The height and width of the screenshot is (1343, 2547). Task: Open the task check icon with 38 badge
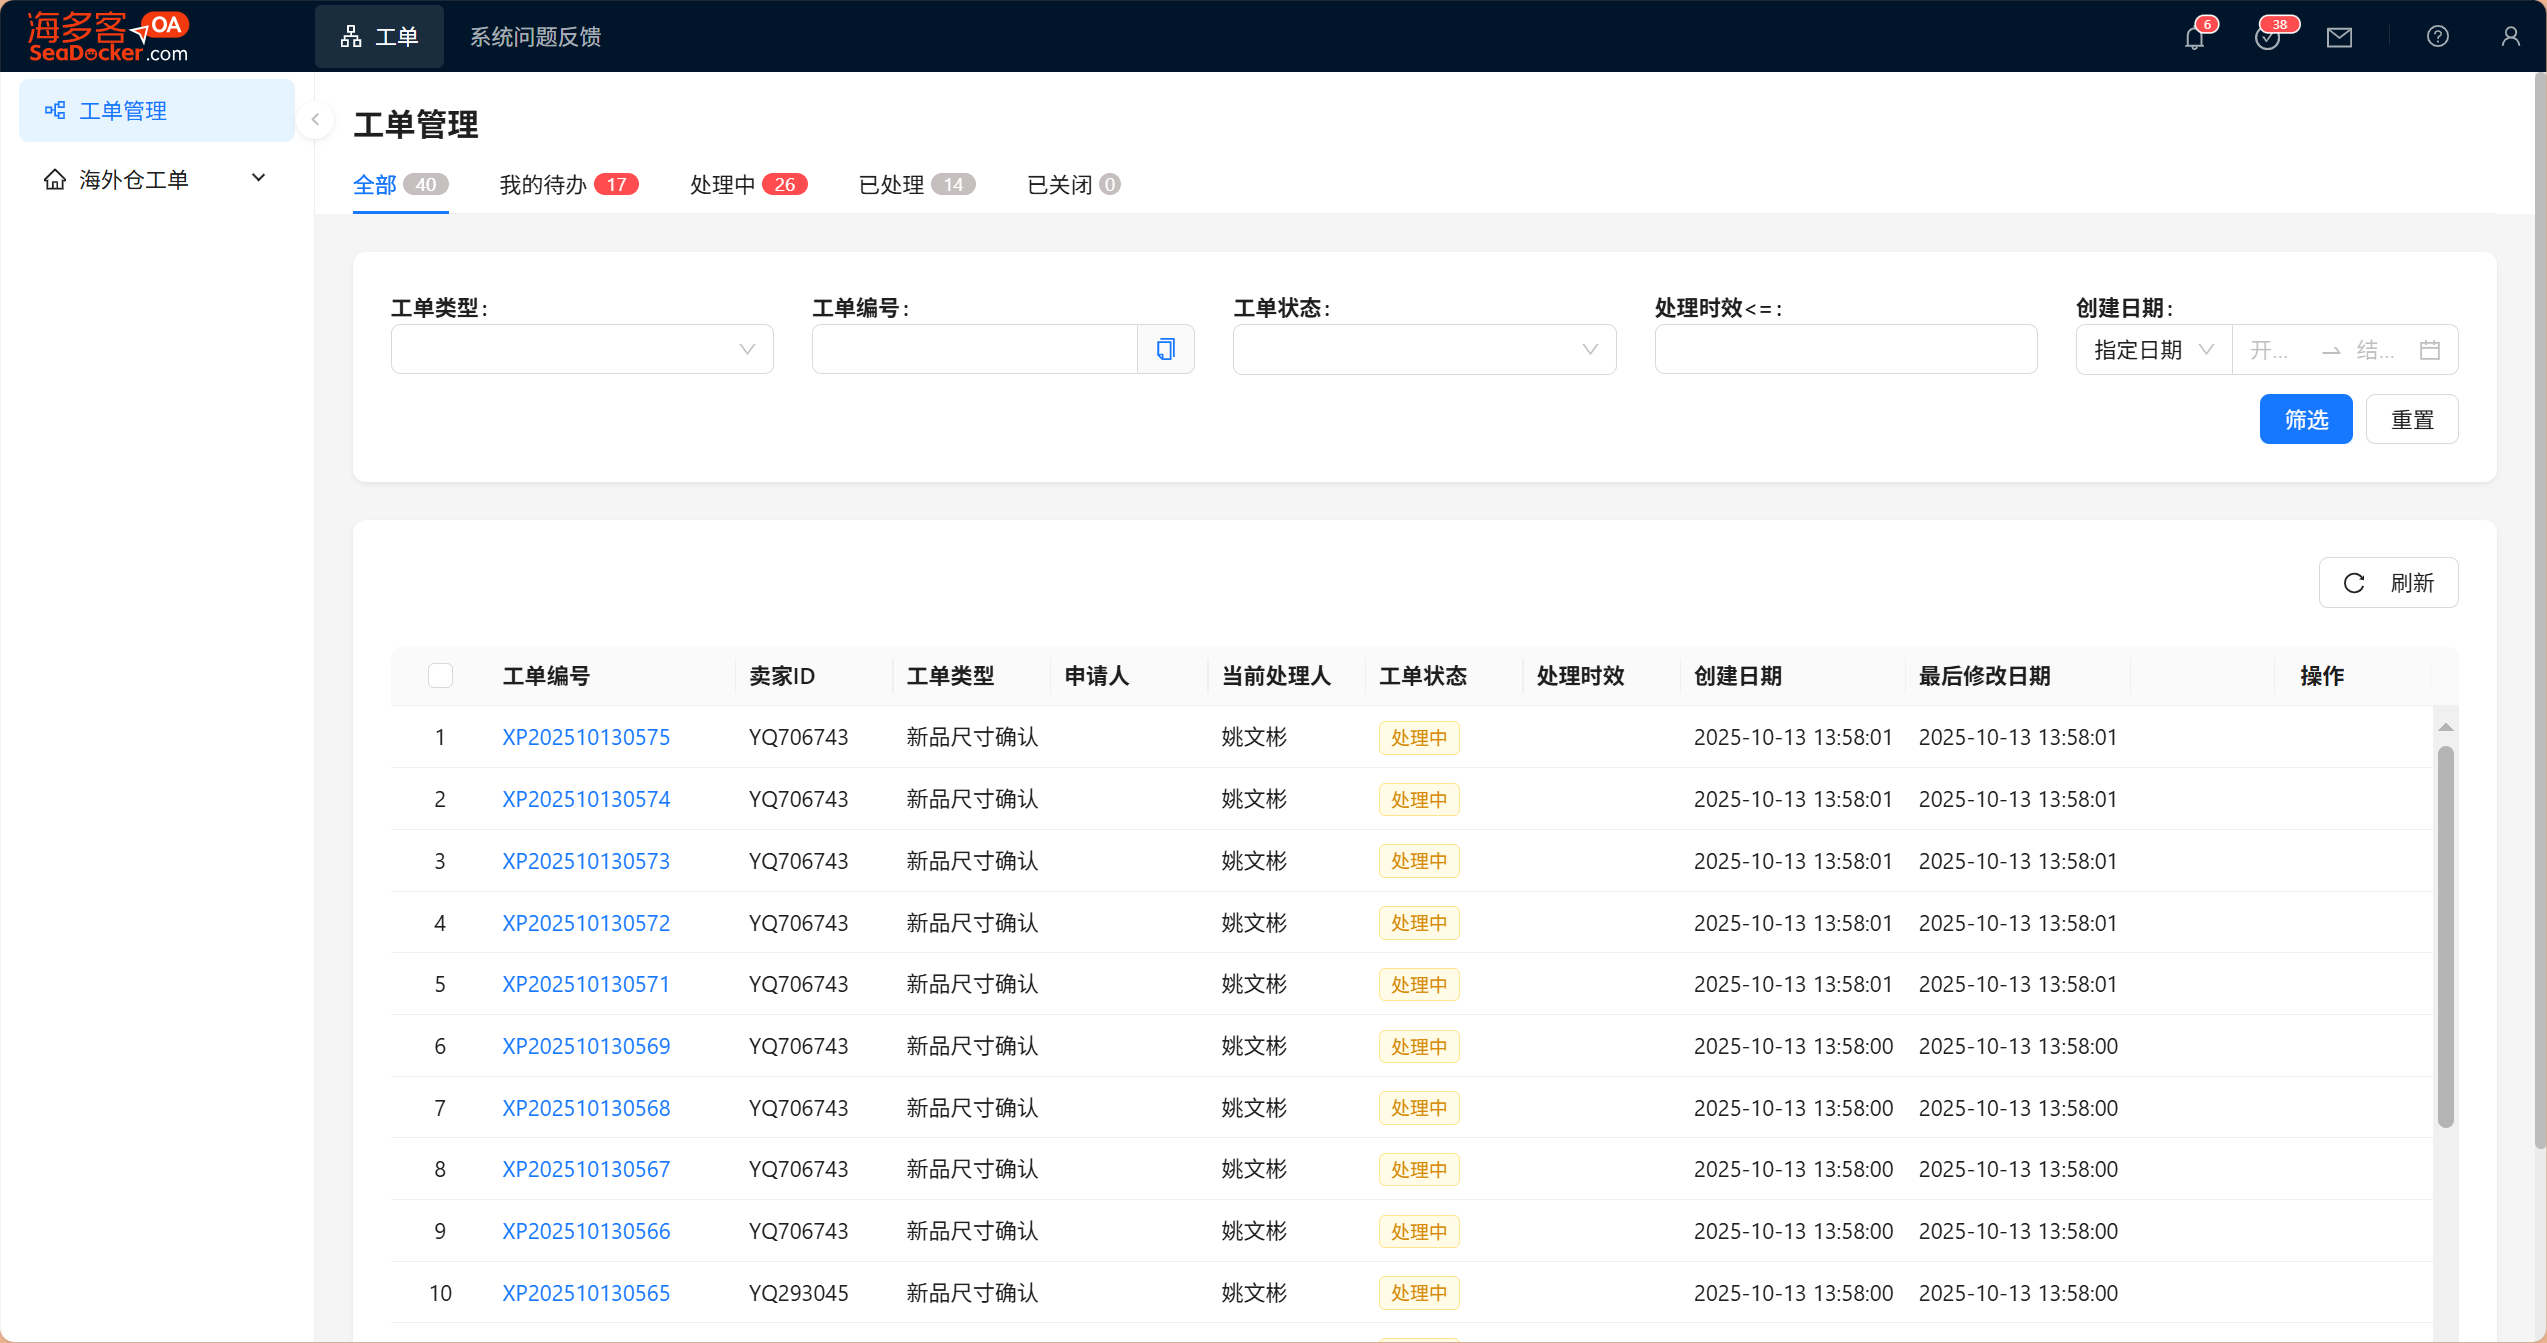[2267, 38]
